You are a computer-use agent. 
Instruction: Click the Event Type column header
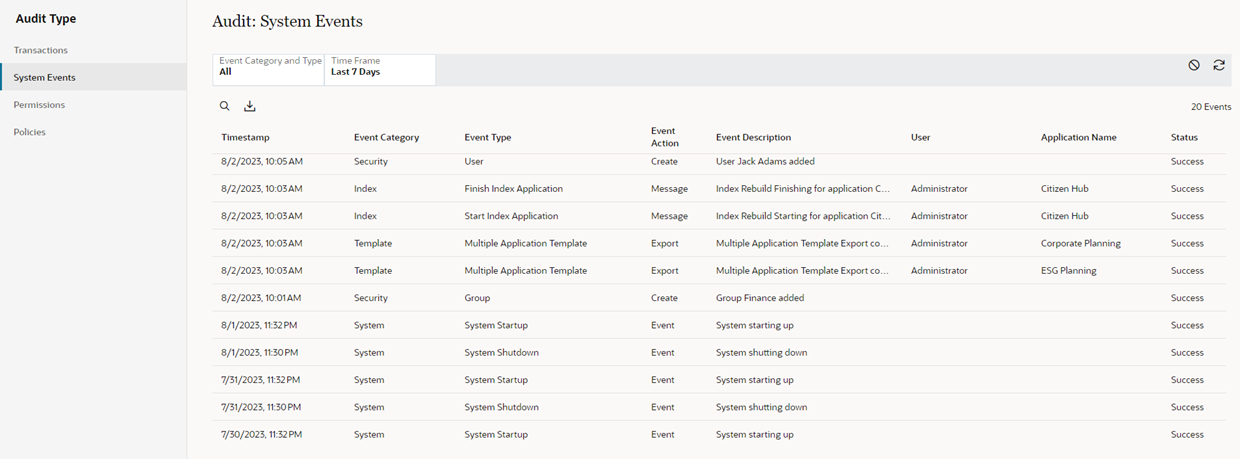pyautogui.click(x=487, y=137)
